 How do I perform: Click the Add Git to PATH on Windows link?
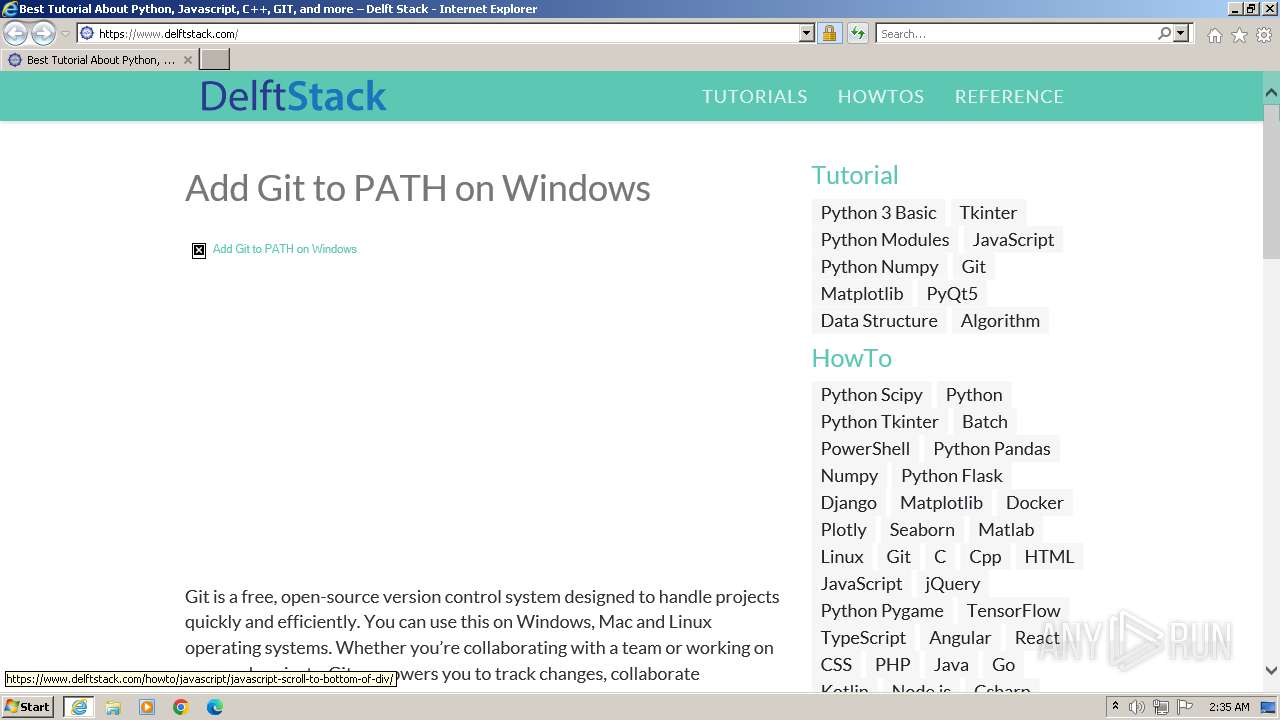pos(285,249)
